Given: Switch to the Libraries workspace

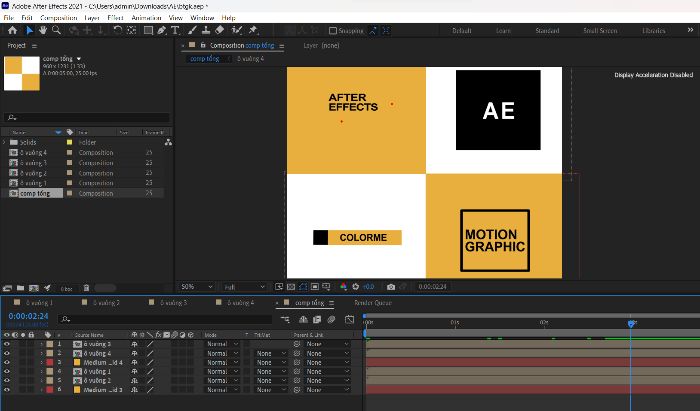Looking at the screenshot, I should [x=654, y=30].
